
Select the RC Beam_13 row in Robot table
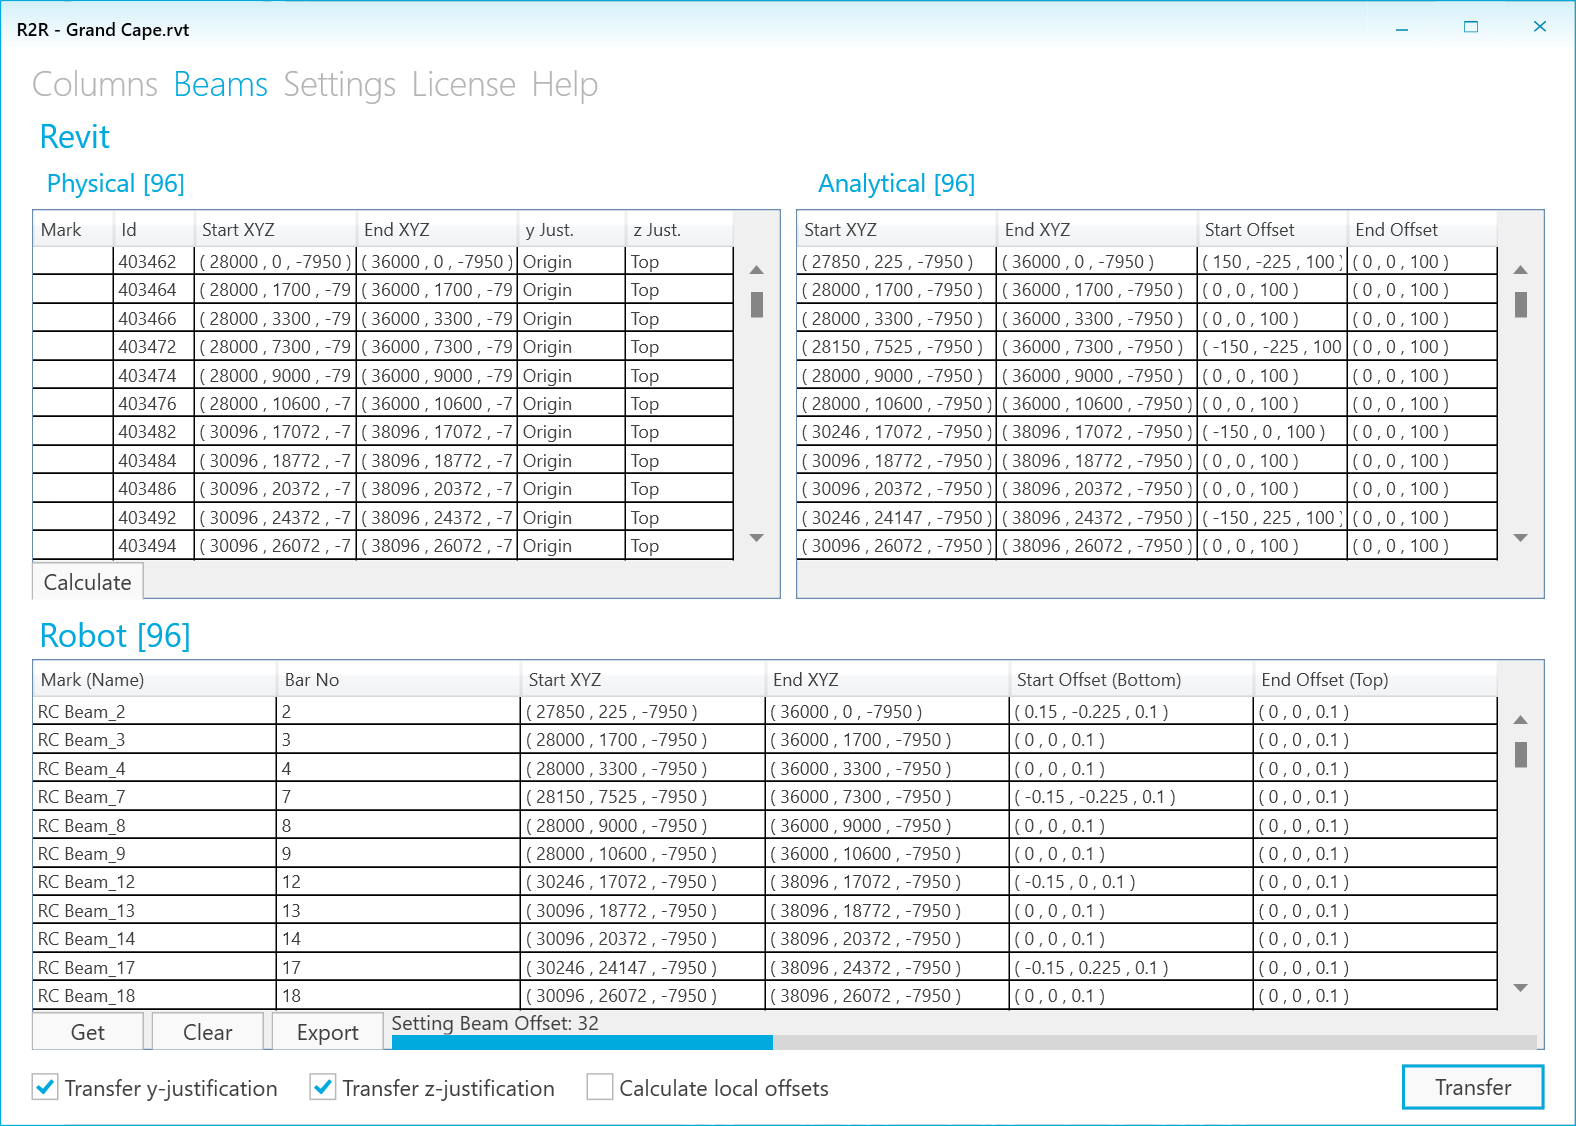(x=765, y=911)
